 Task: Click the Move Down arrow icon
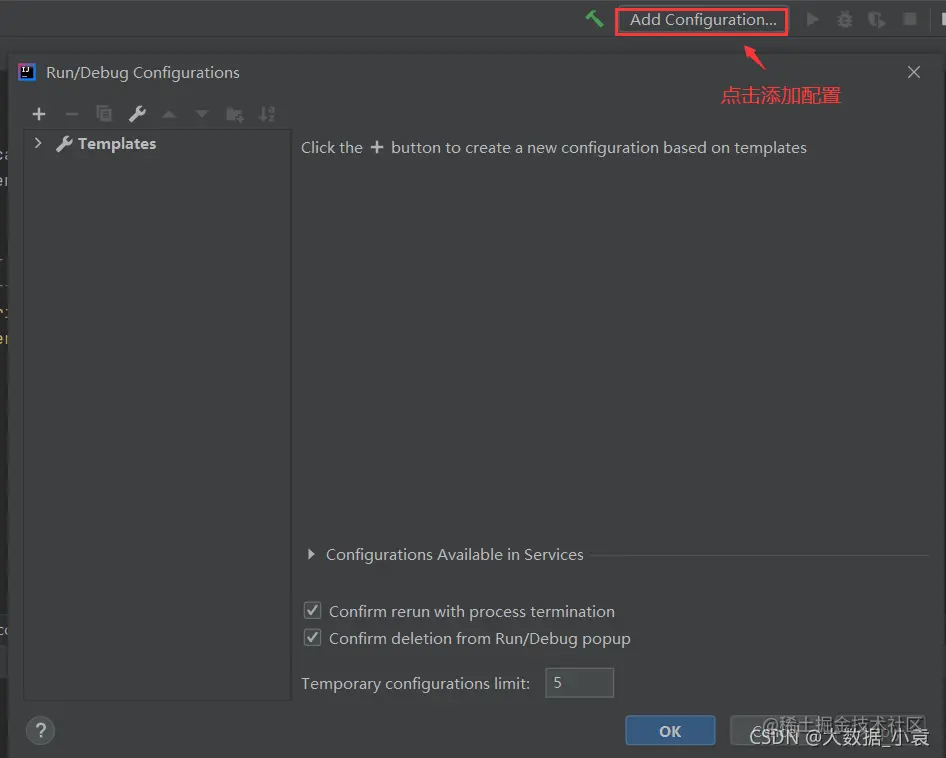(x=202, y=113)
